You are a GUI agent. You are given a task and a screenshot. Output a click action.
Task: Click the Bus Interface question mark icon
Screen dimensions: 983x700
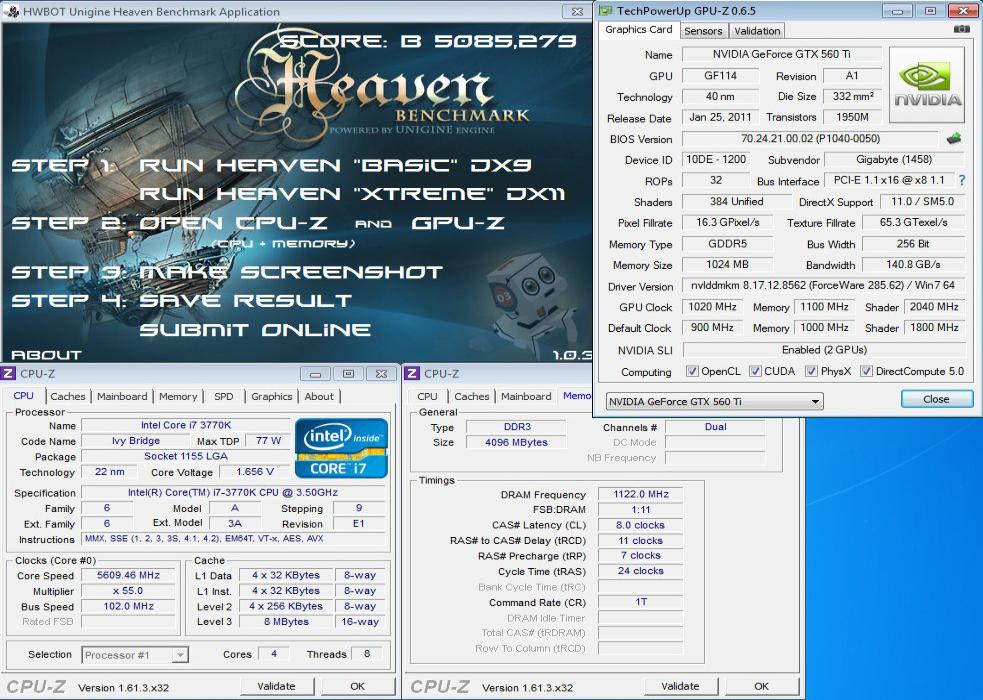tap(962, 180)
